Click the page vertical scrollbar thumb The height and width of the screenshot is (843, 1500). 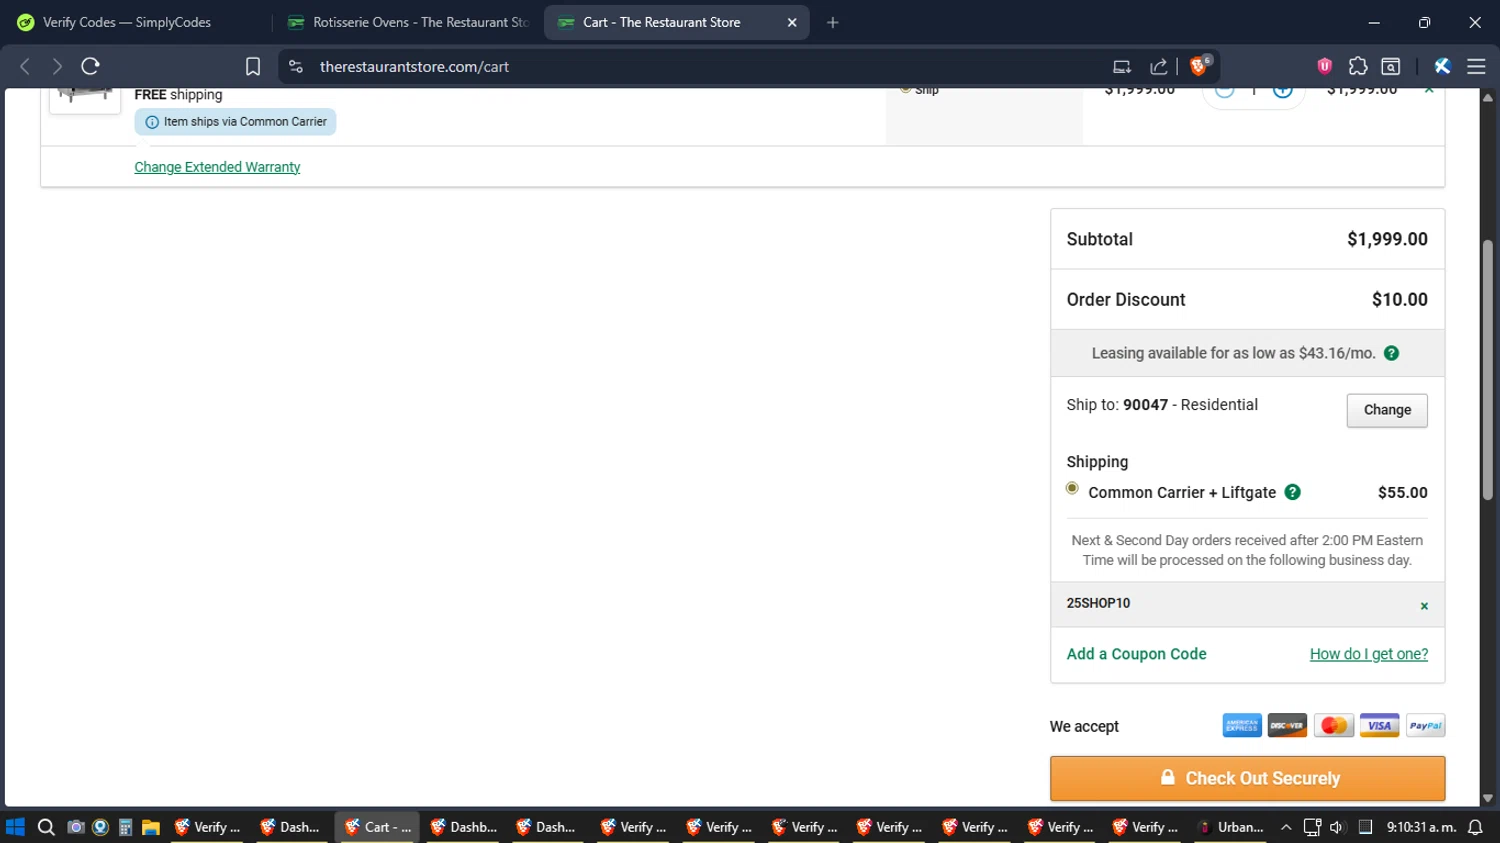click(1488, 370)
